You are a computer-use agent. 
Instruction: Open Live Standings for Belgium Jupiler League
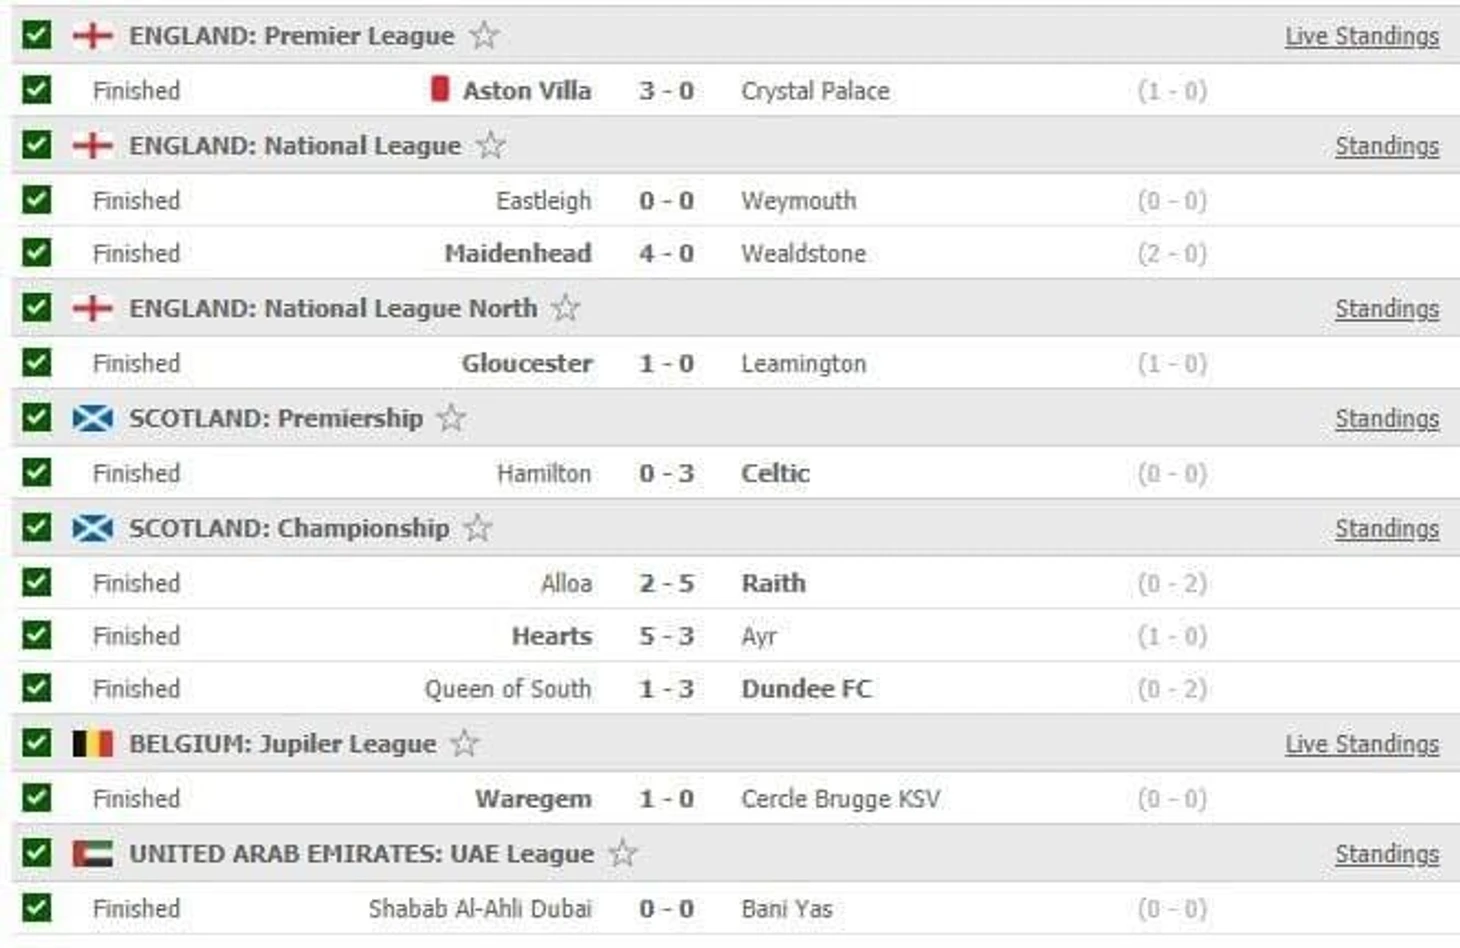click(x=1362, y=744)
